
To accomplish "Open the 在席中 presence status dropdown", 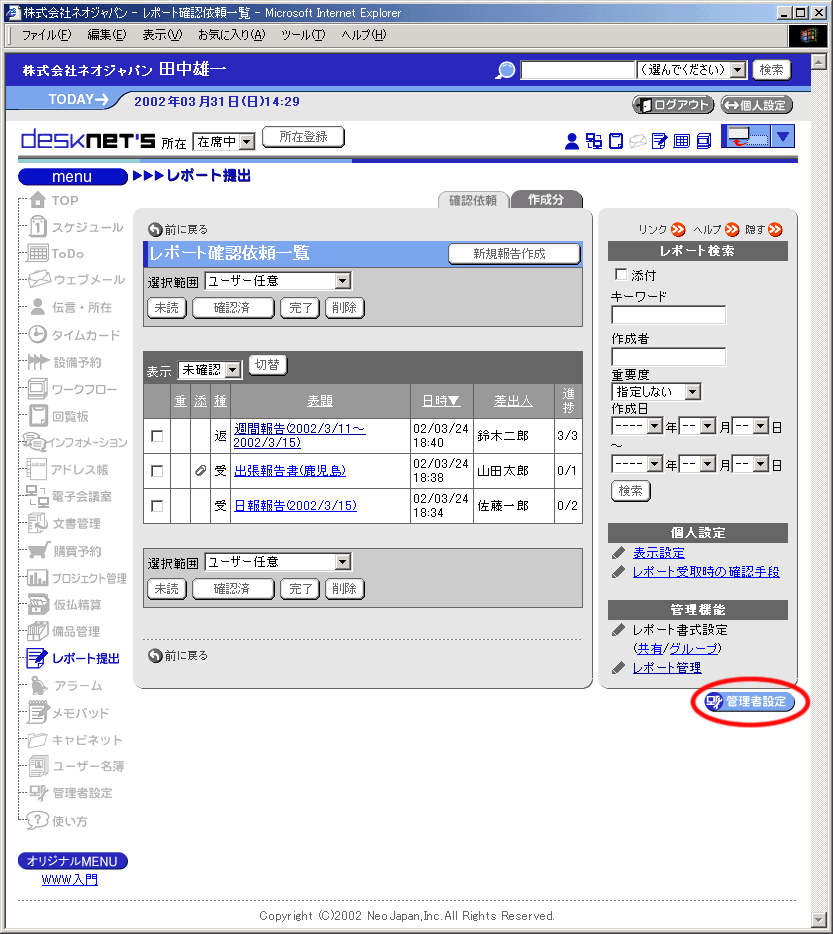I will click(x=247, y=143).
